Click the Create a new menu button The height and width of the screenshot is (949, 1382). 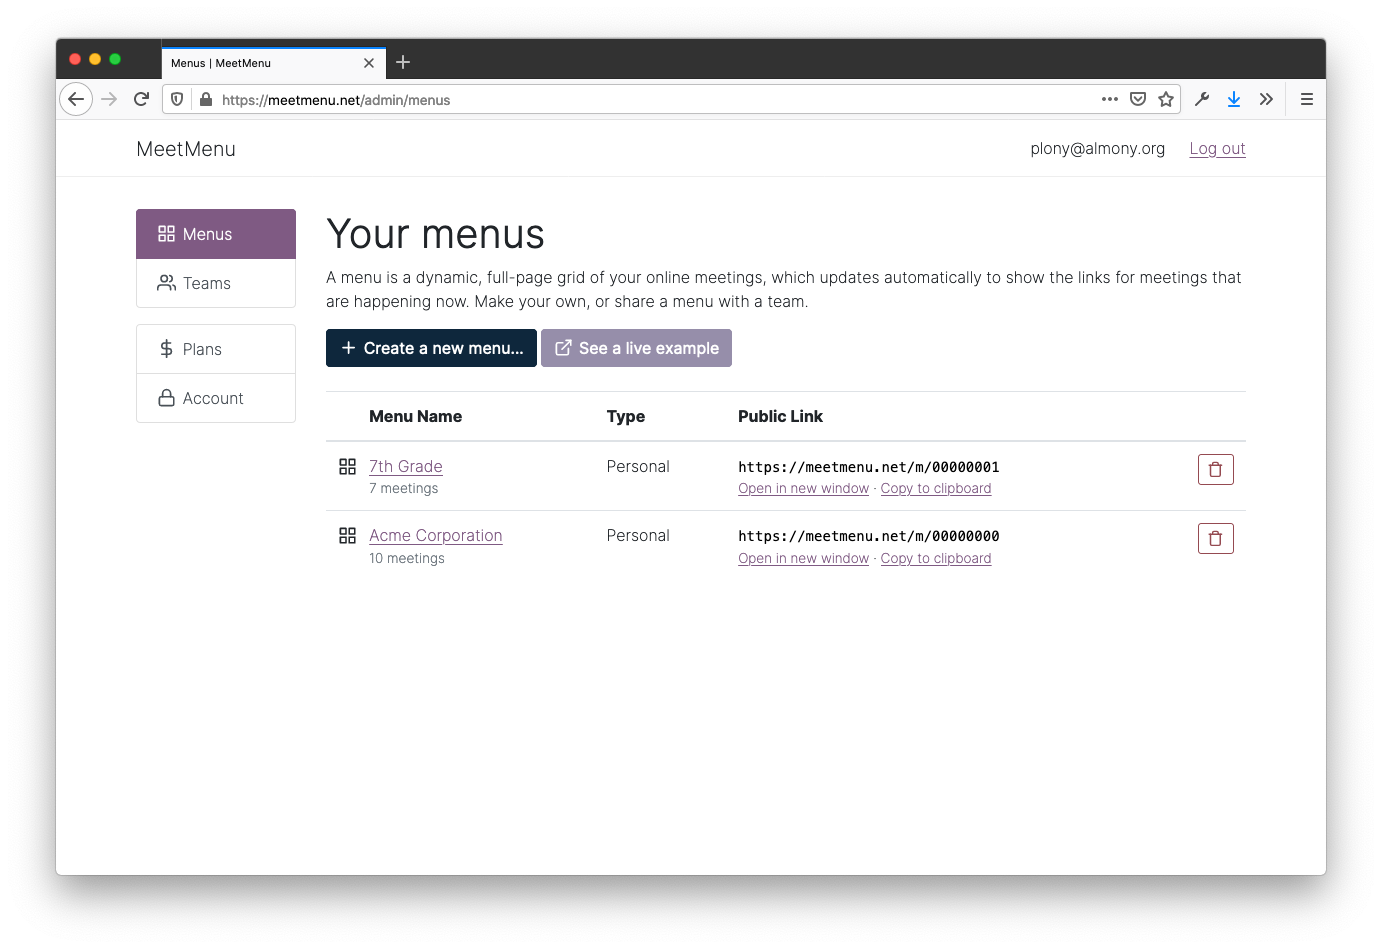[431, 348]
